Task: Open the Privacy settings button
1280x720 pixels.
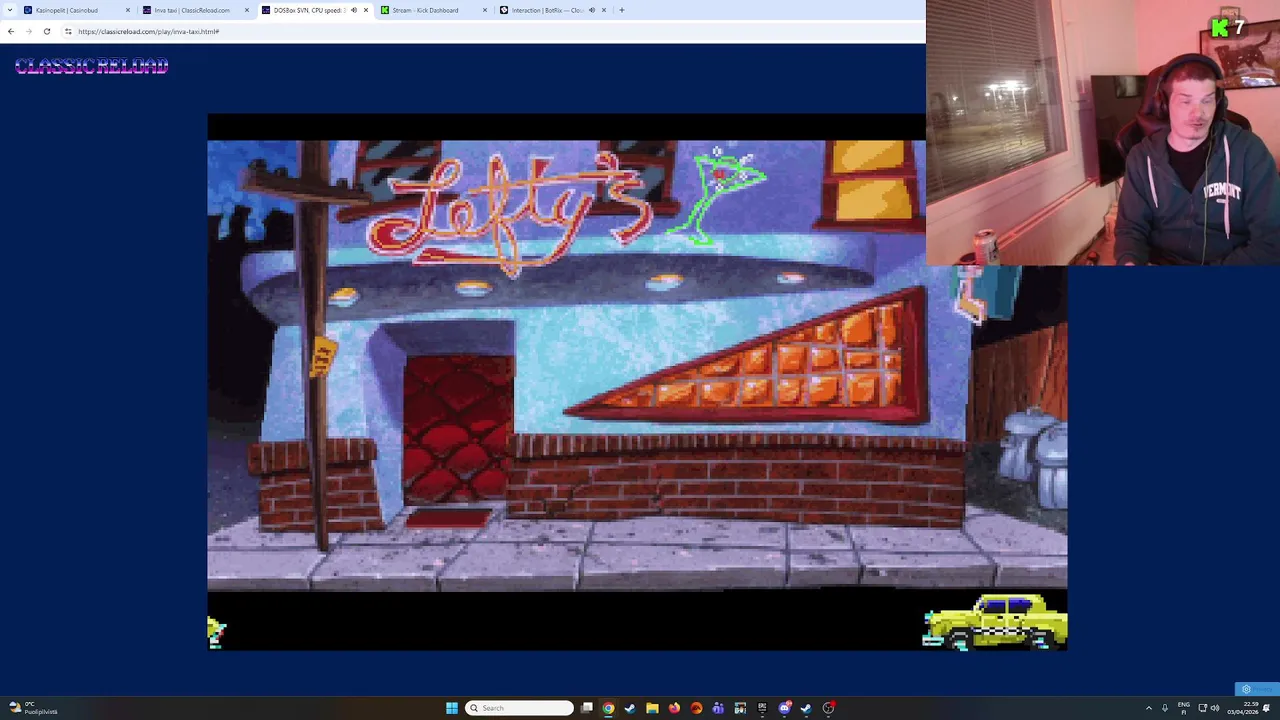Action: tap(1256, 689)
